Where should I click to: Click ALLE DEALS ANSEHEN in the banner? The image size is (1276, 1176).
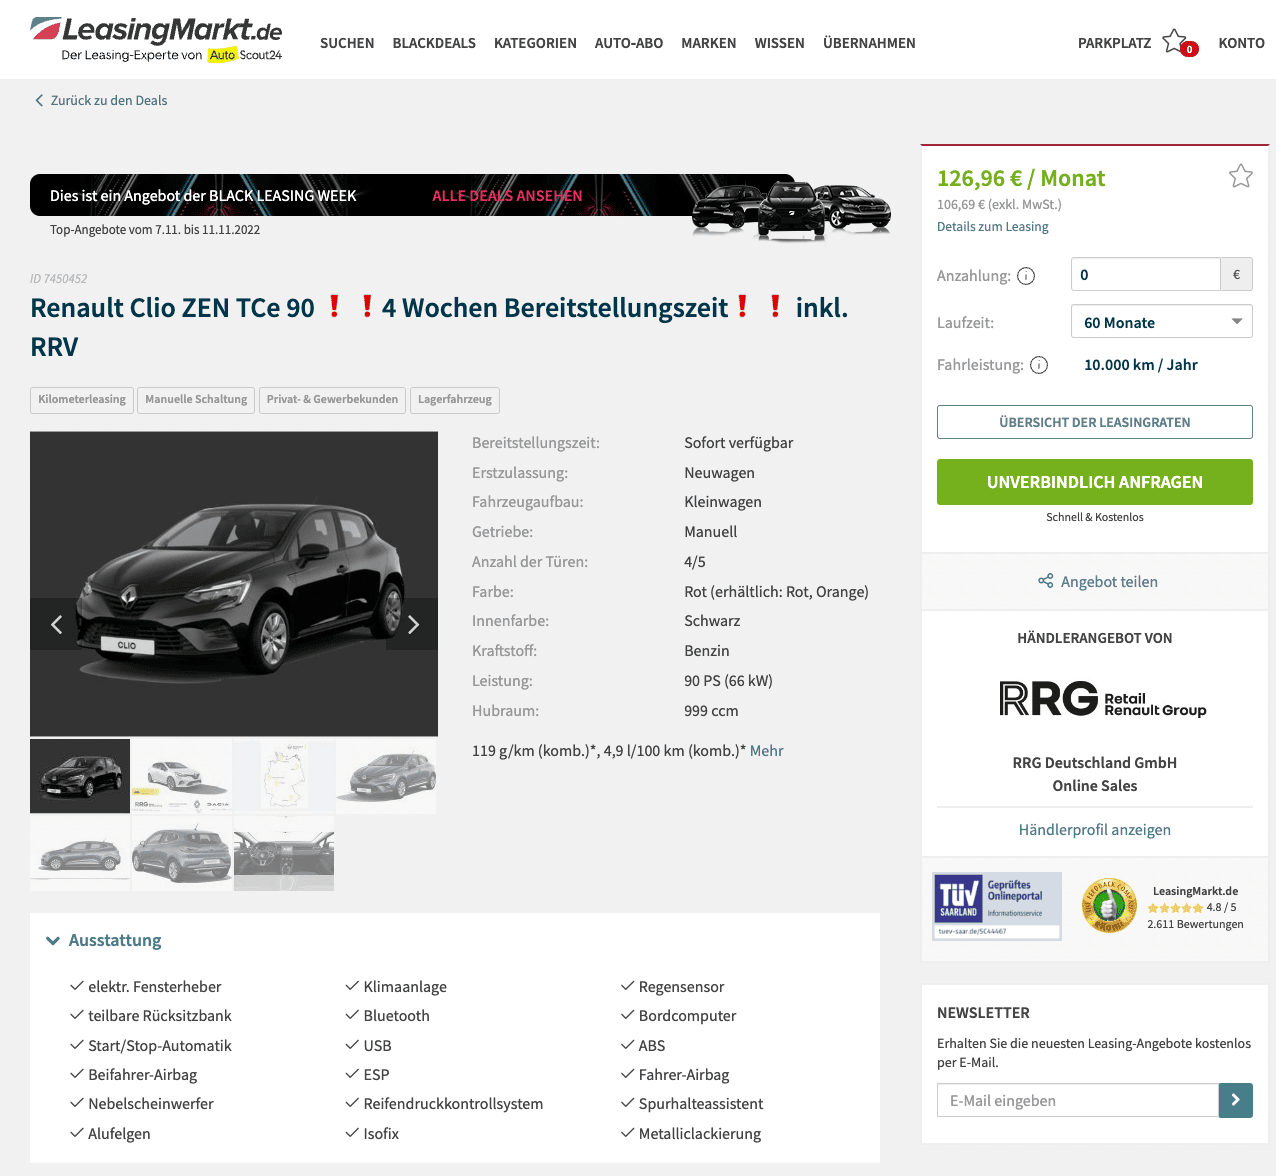[x=507, y=196]
